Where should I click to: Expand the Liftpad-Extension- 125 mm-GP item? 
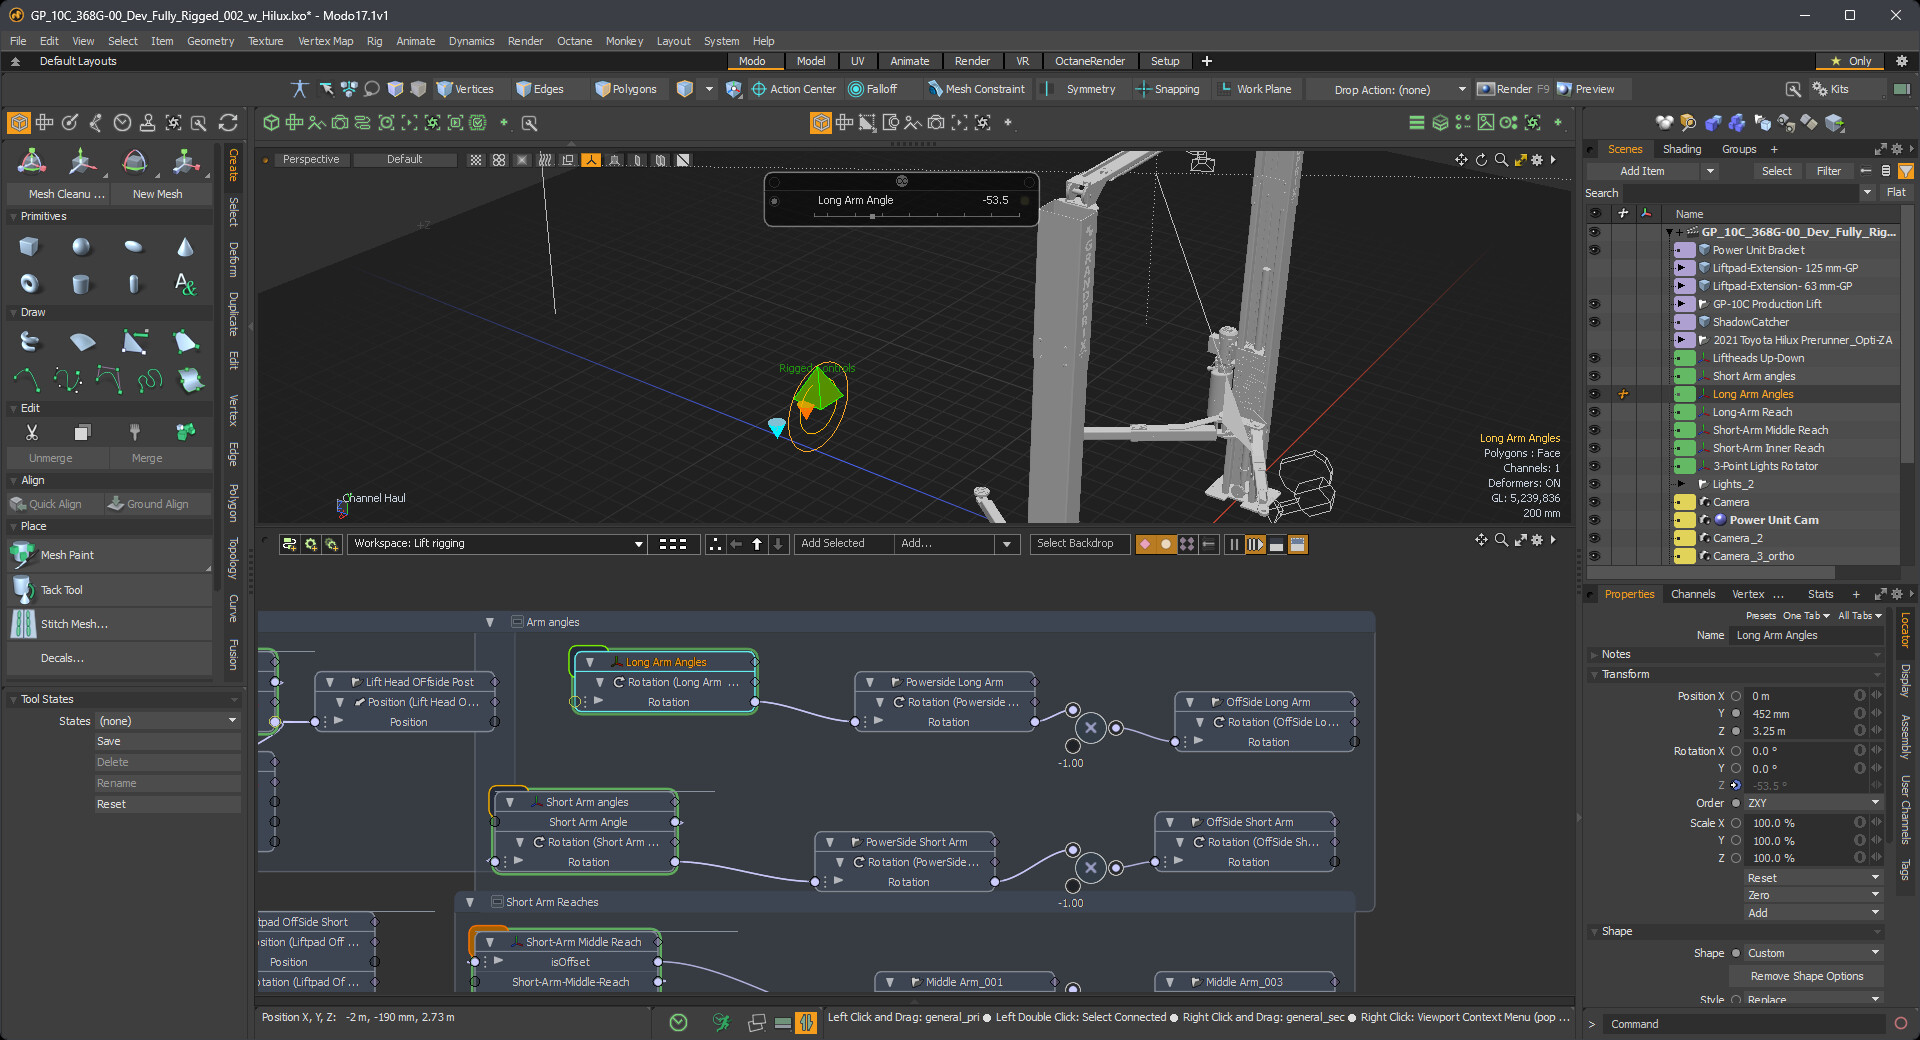click(x=1681, y=268)
